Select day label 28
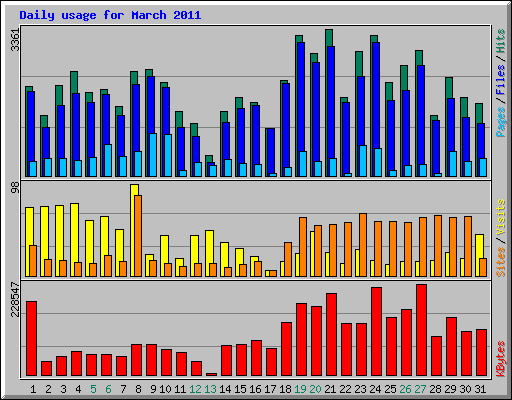Image resolution: width=512 pixels, height=400 pixels. (435, 389)
